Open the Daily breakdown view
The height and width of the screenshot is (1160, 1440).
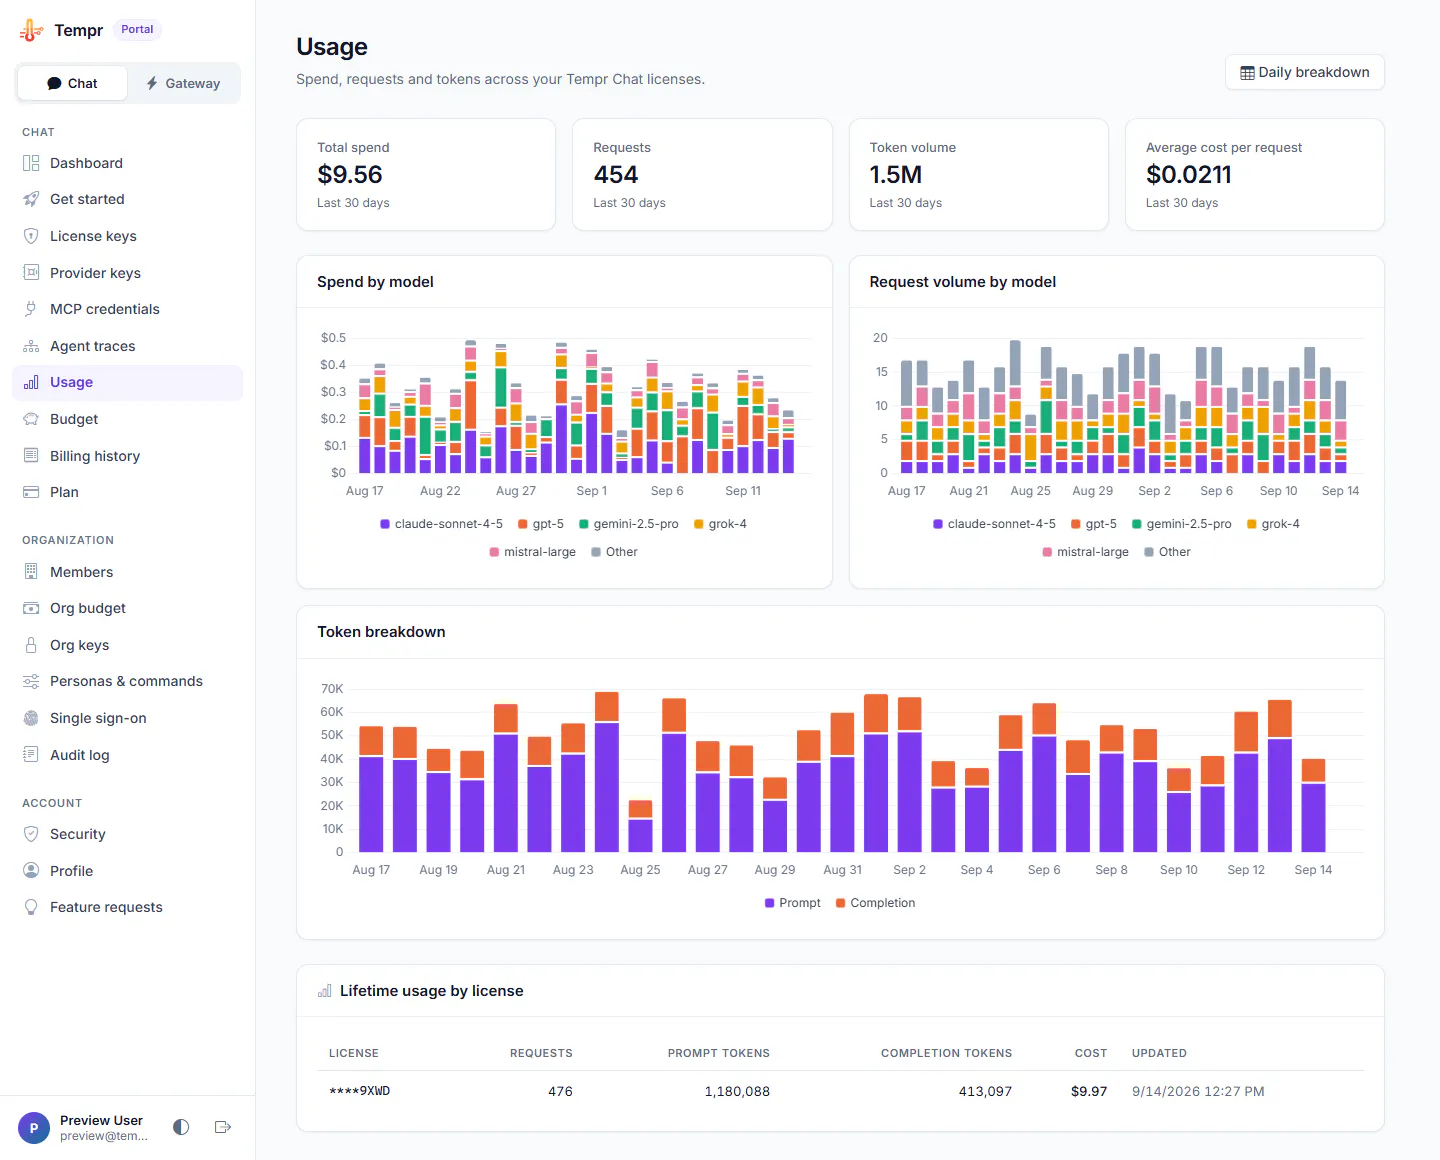coord(1305,72)
